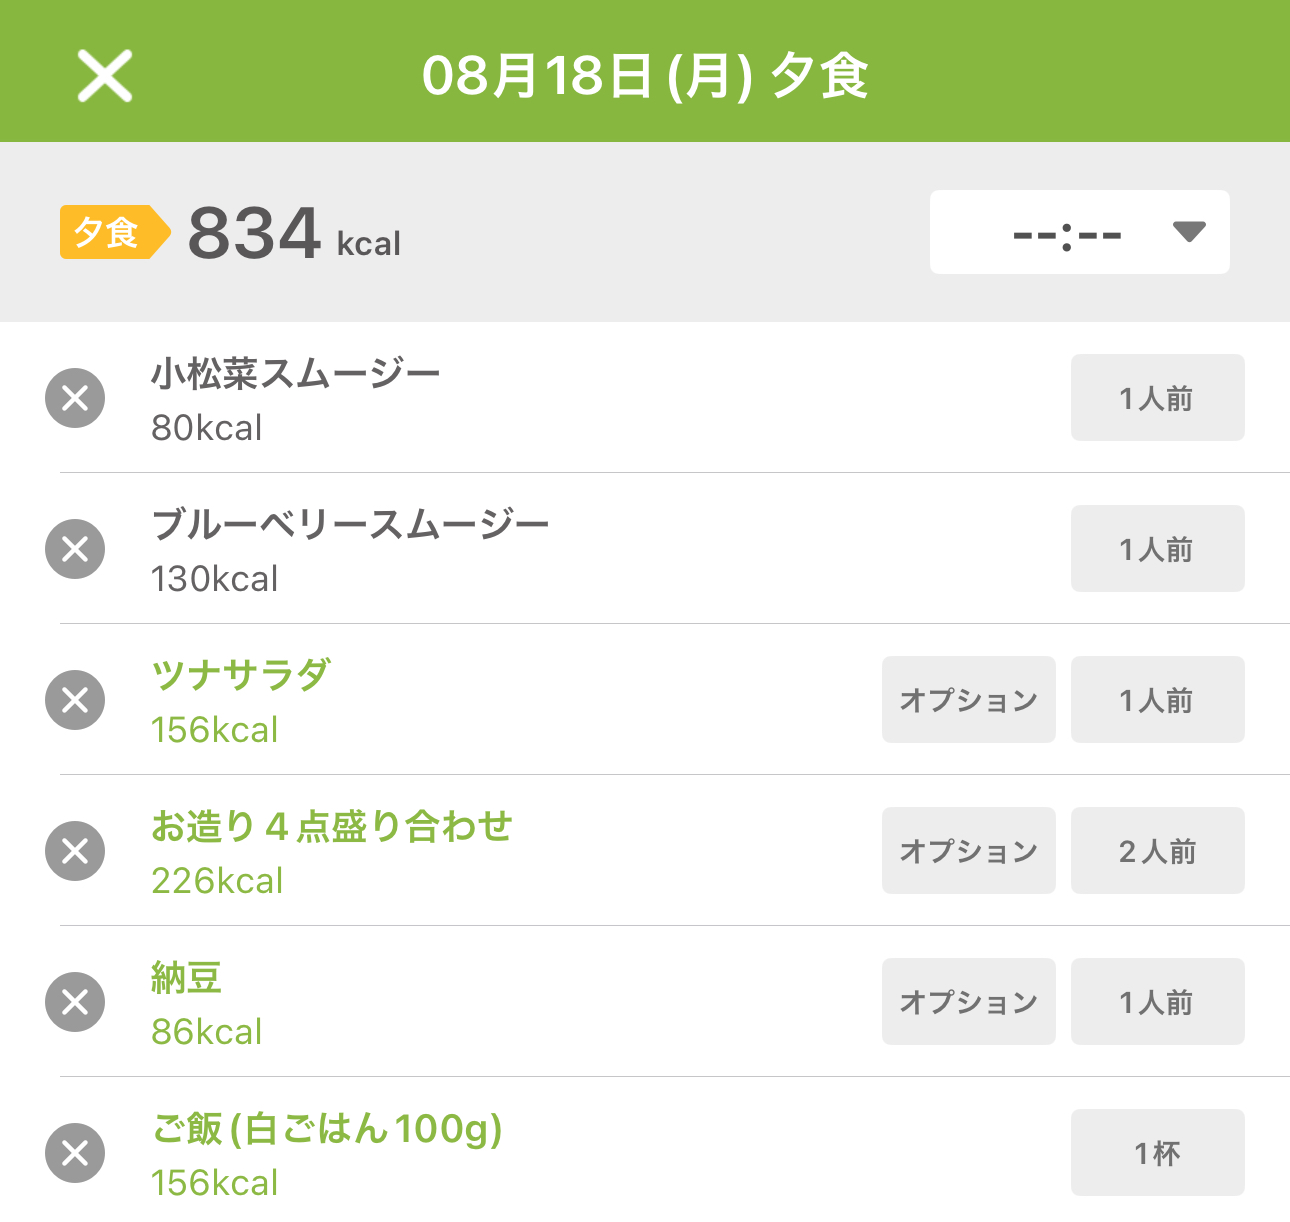Change ブルーベリースムージー portion 1人前

coord(1157,549)
